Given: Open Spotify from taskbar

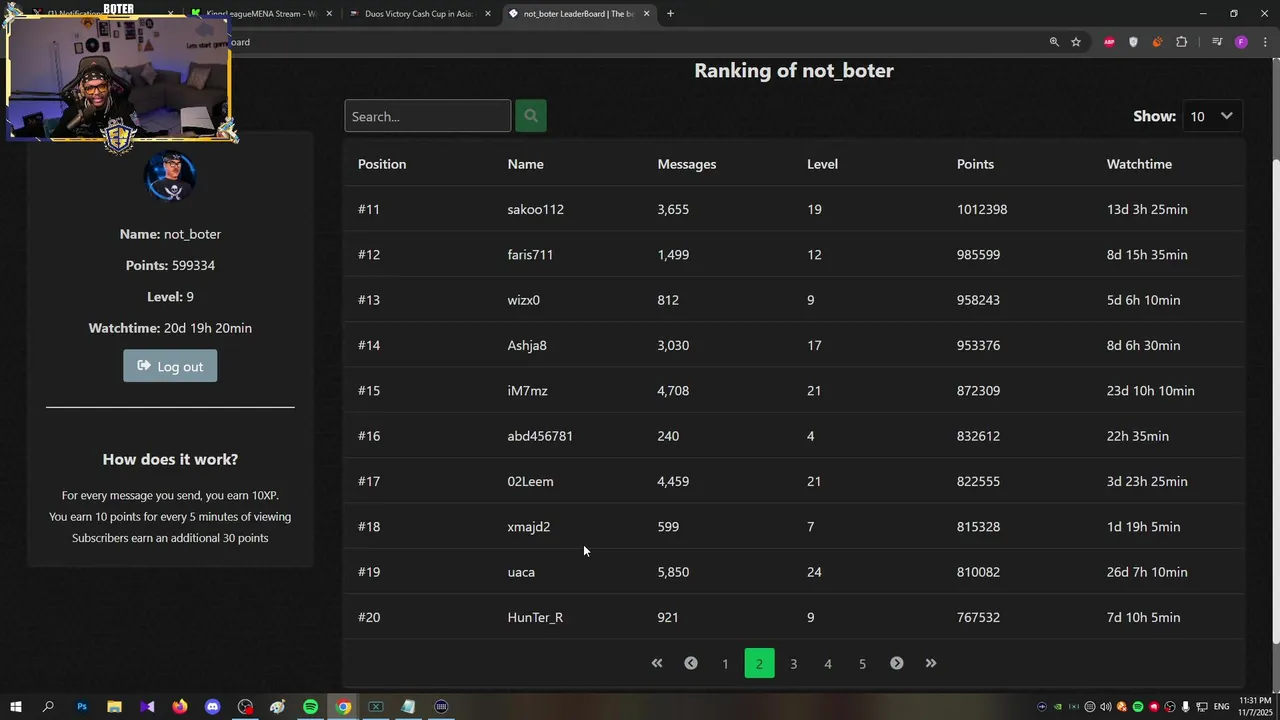Looking at the screenshot, I should (x=310, y=707).
